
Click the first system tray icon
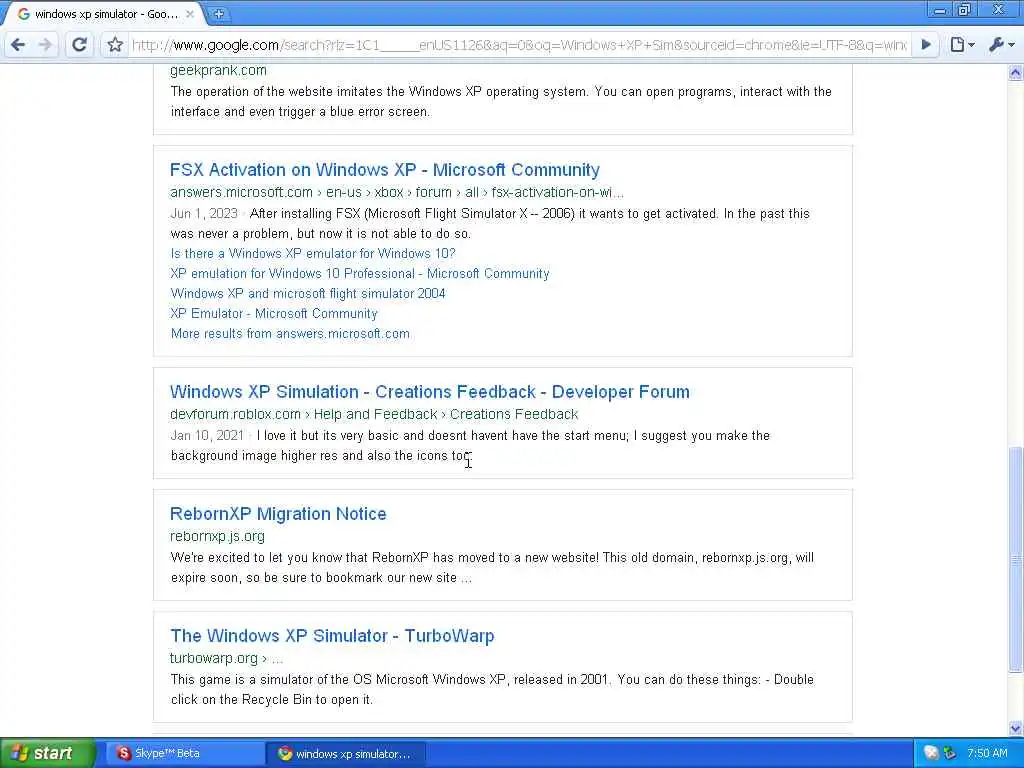click(931, 753)
